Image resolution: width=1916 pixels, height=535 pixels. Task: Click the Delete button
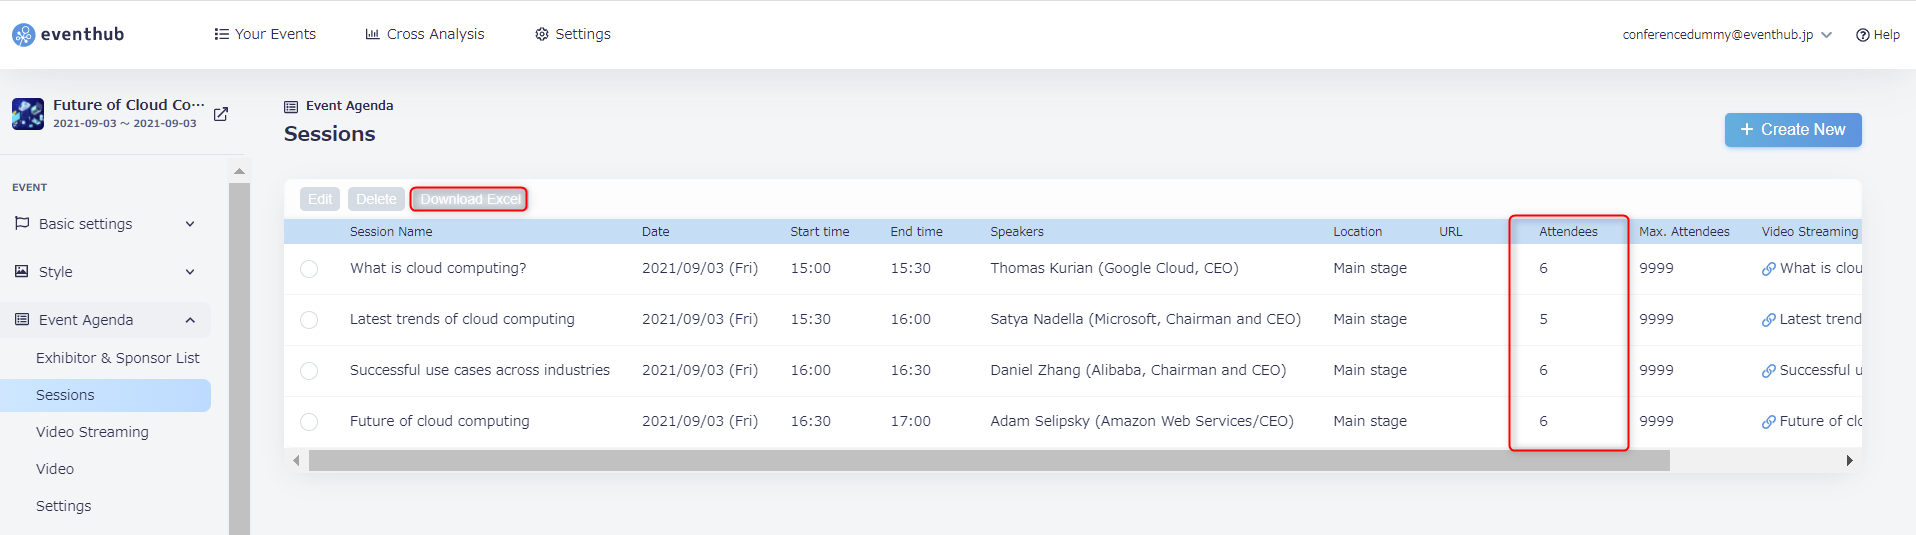tap(376, 199)
